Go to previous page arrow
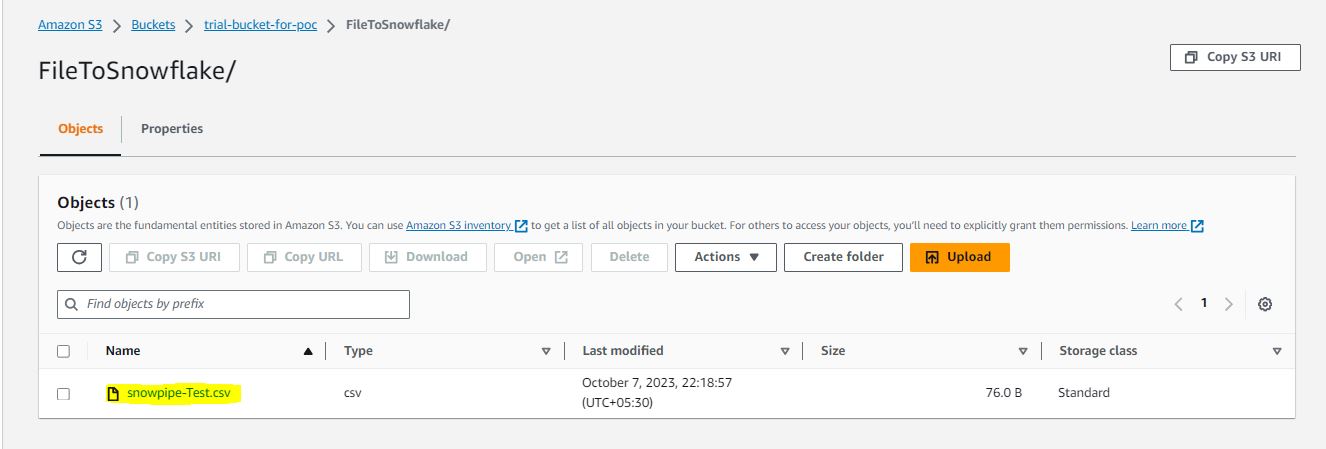The width and height of the screenshot is (1326, 449). [1180, 304]
